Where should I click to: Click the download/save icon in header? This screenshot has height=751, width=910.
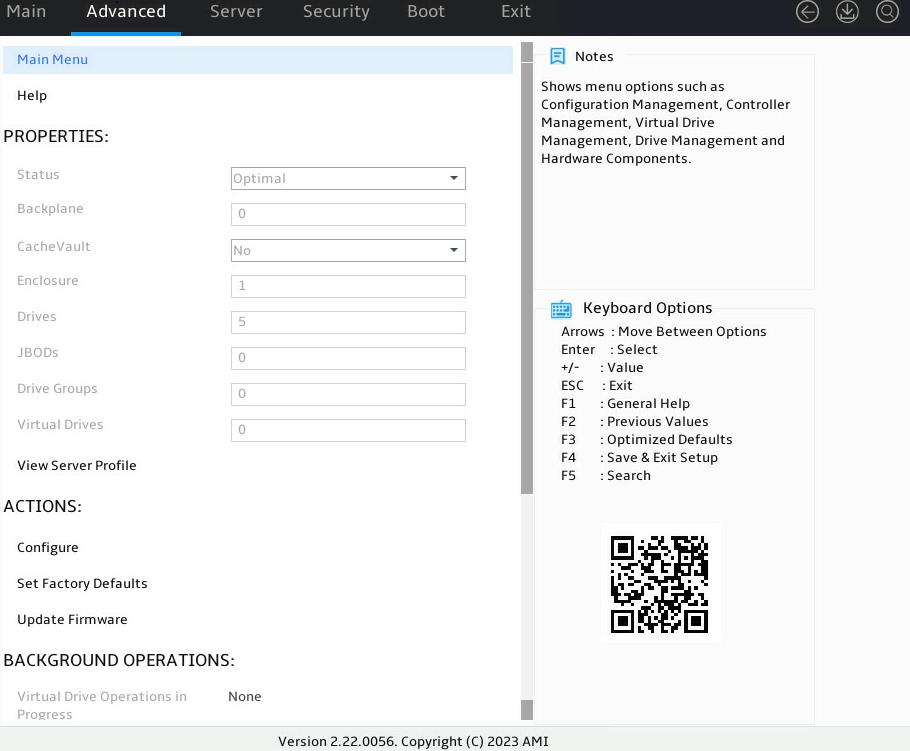[847, 12]
